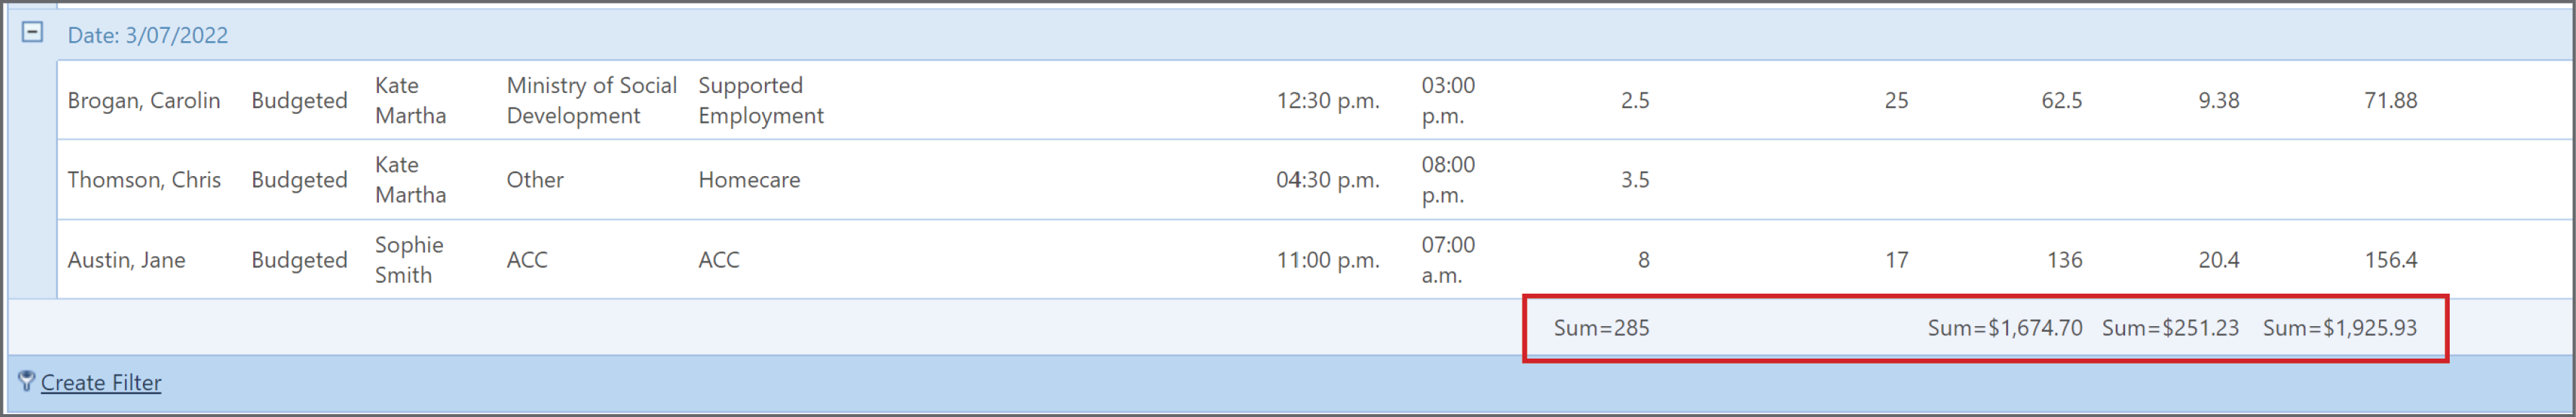Image resolution: width=2576 pixels, height=417 pixels.
Task: Click the Create Filter link
Action: click(101, 382)
